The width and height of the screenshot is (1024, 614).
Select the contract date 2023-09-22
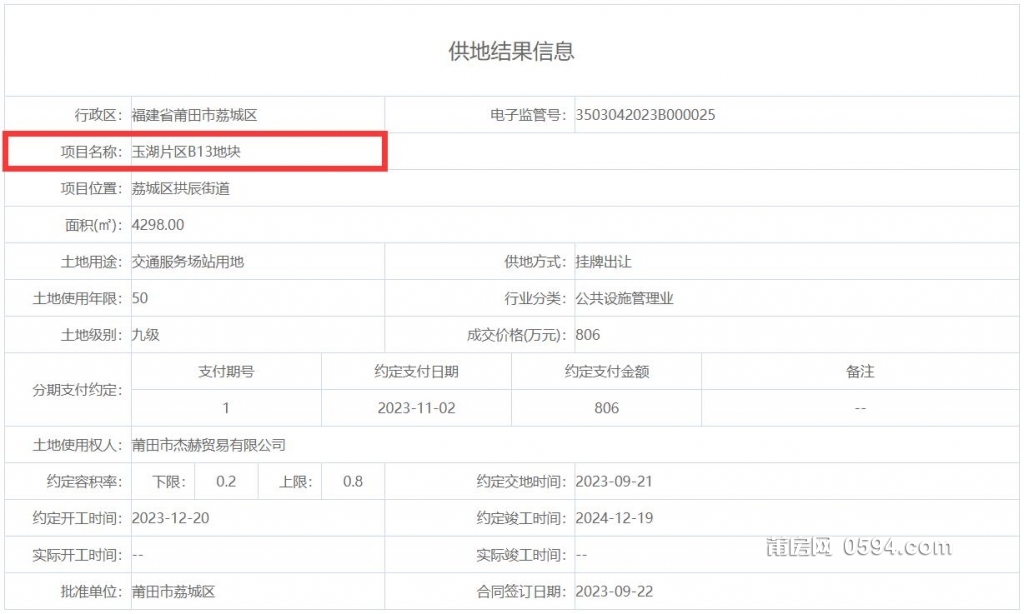pos(615,592)
